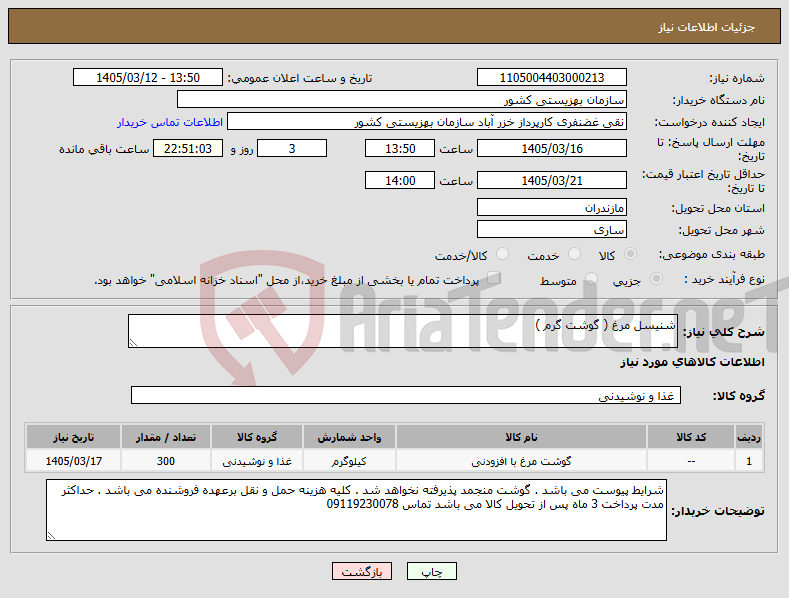Select the کالا radio button

pyautogui.click(x=630, y=254)
